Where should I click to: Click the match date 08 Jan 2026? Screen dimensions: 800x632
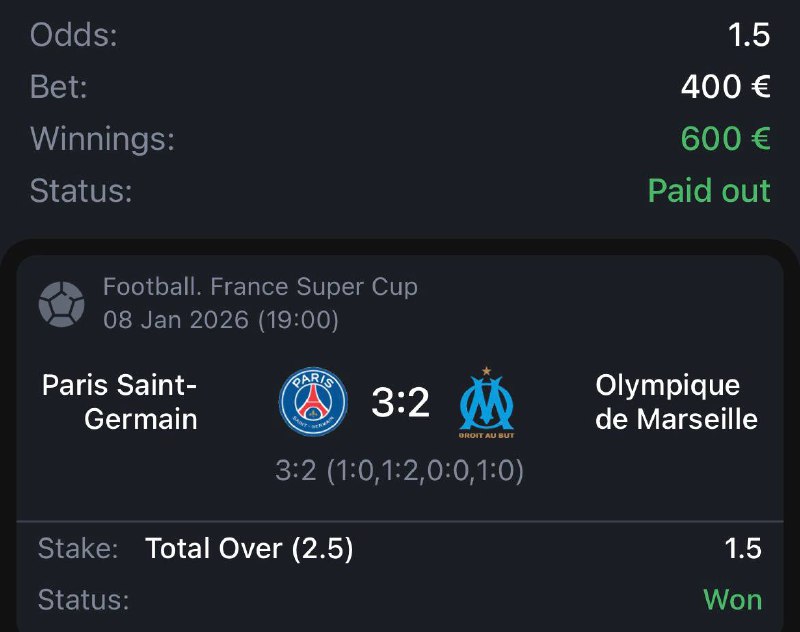point(220,321)
